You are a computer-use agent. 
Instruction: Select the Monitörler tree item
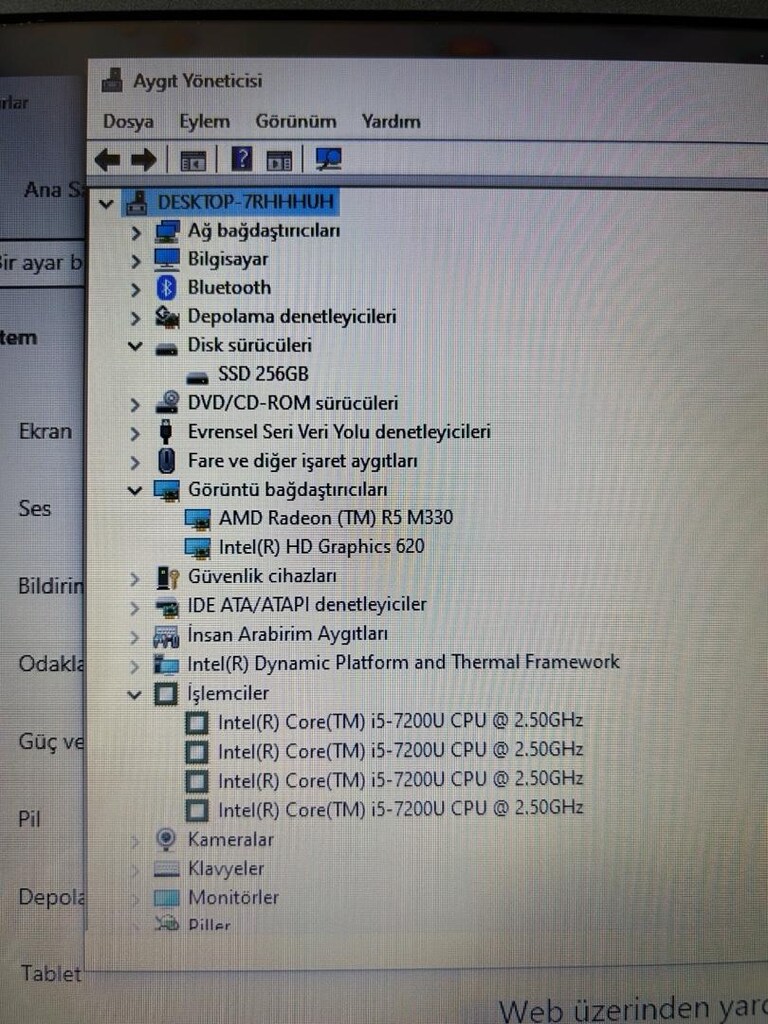[x=233, y=898]
